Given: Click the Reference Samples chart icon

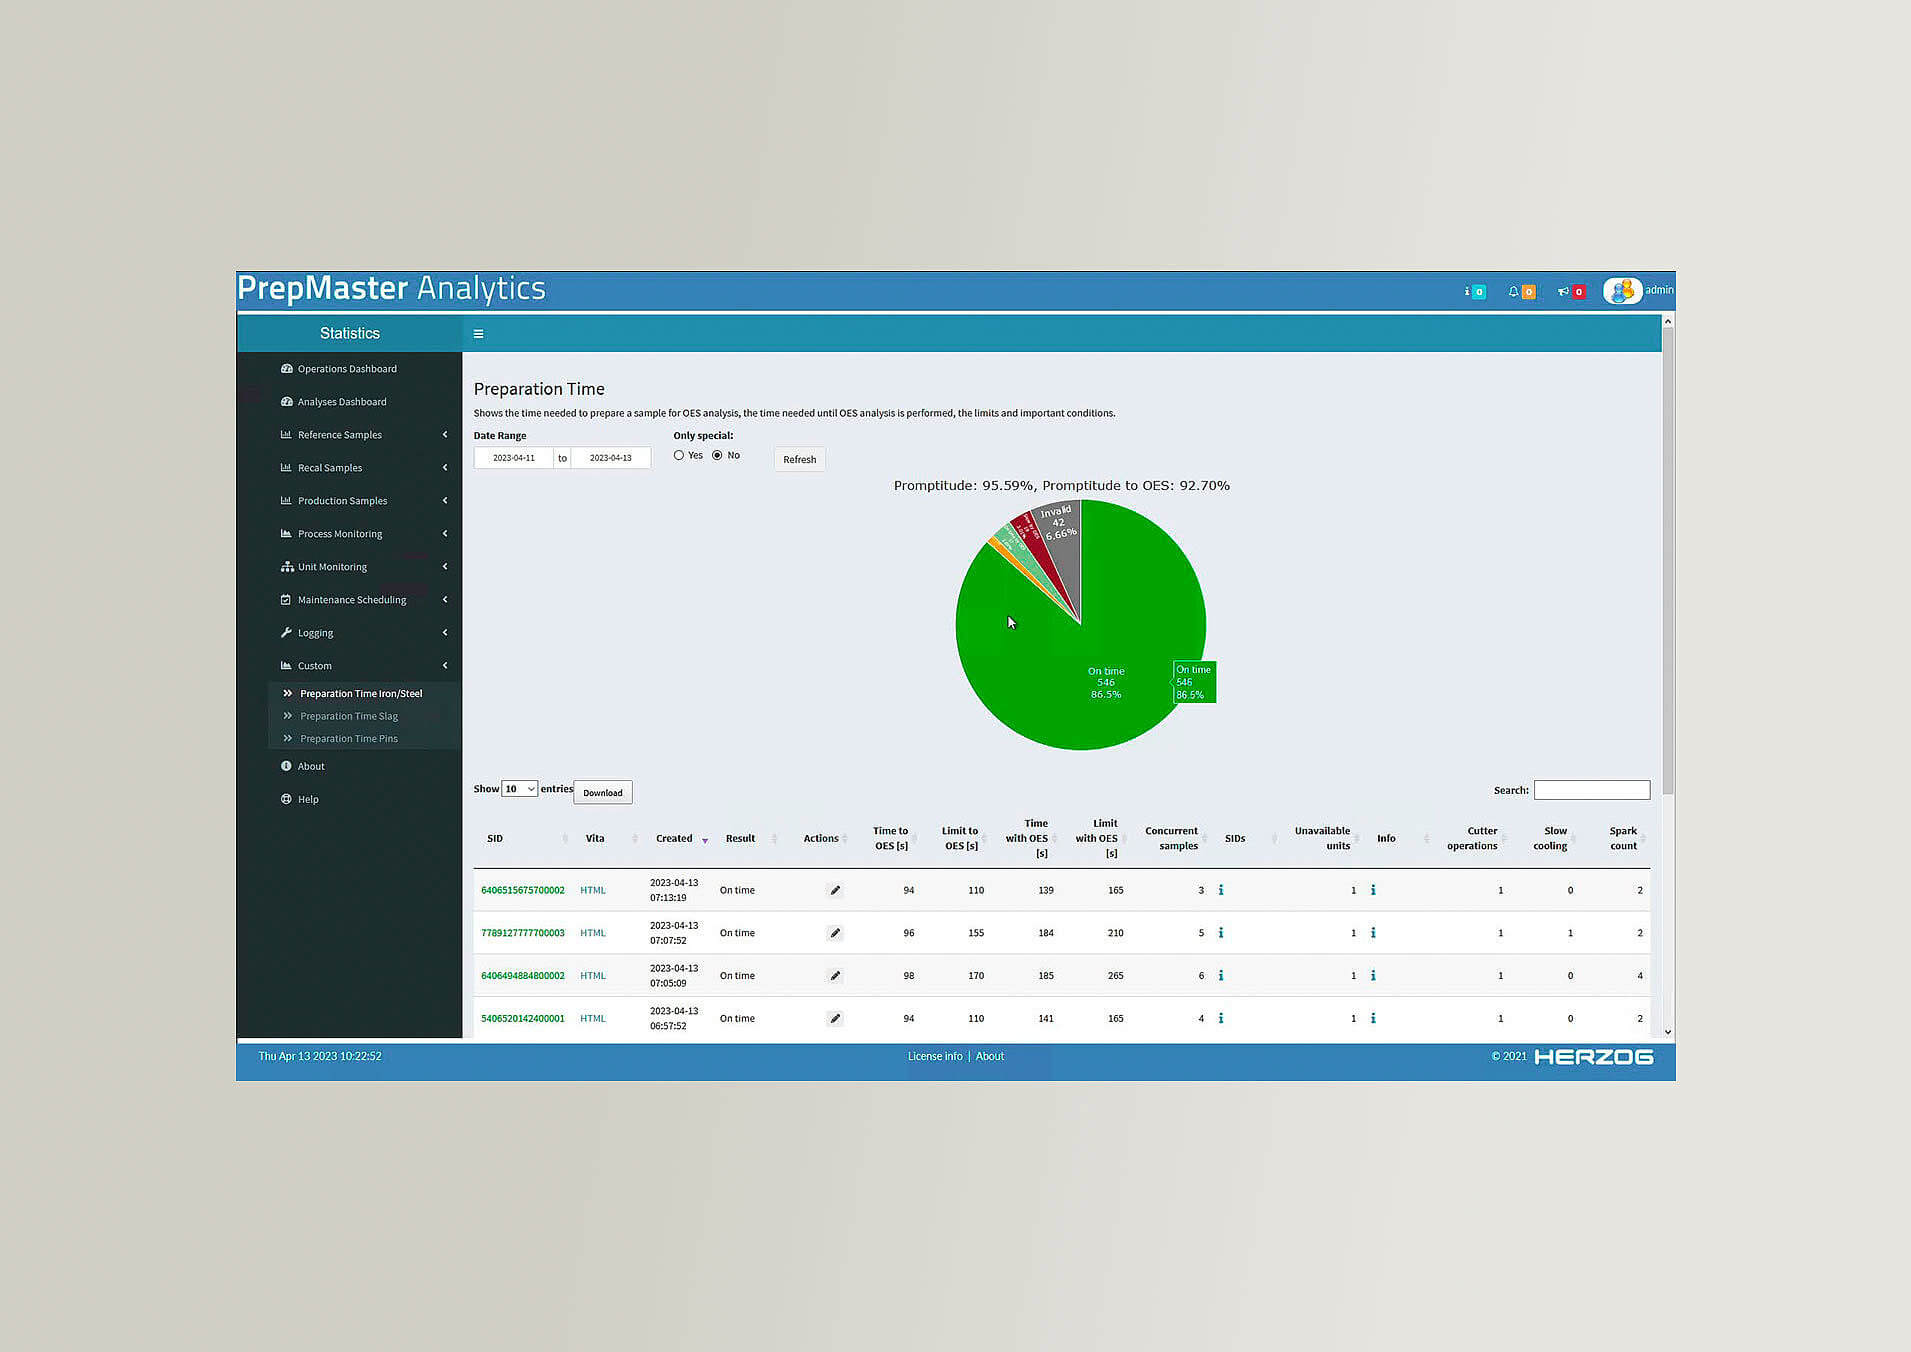Looking at the screenshot, I should [x=286, y=435].
